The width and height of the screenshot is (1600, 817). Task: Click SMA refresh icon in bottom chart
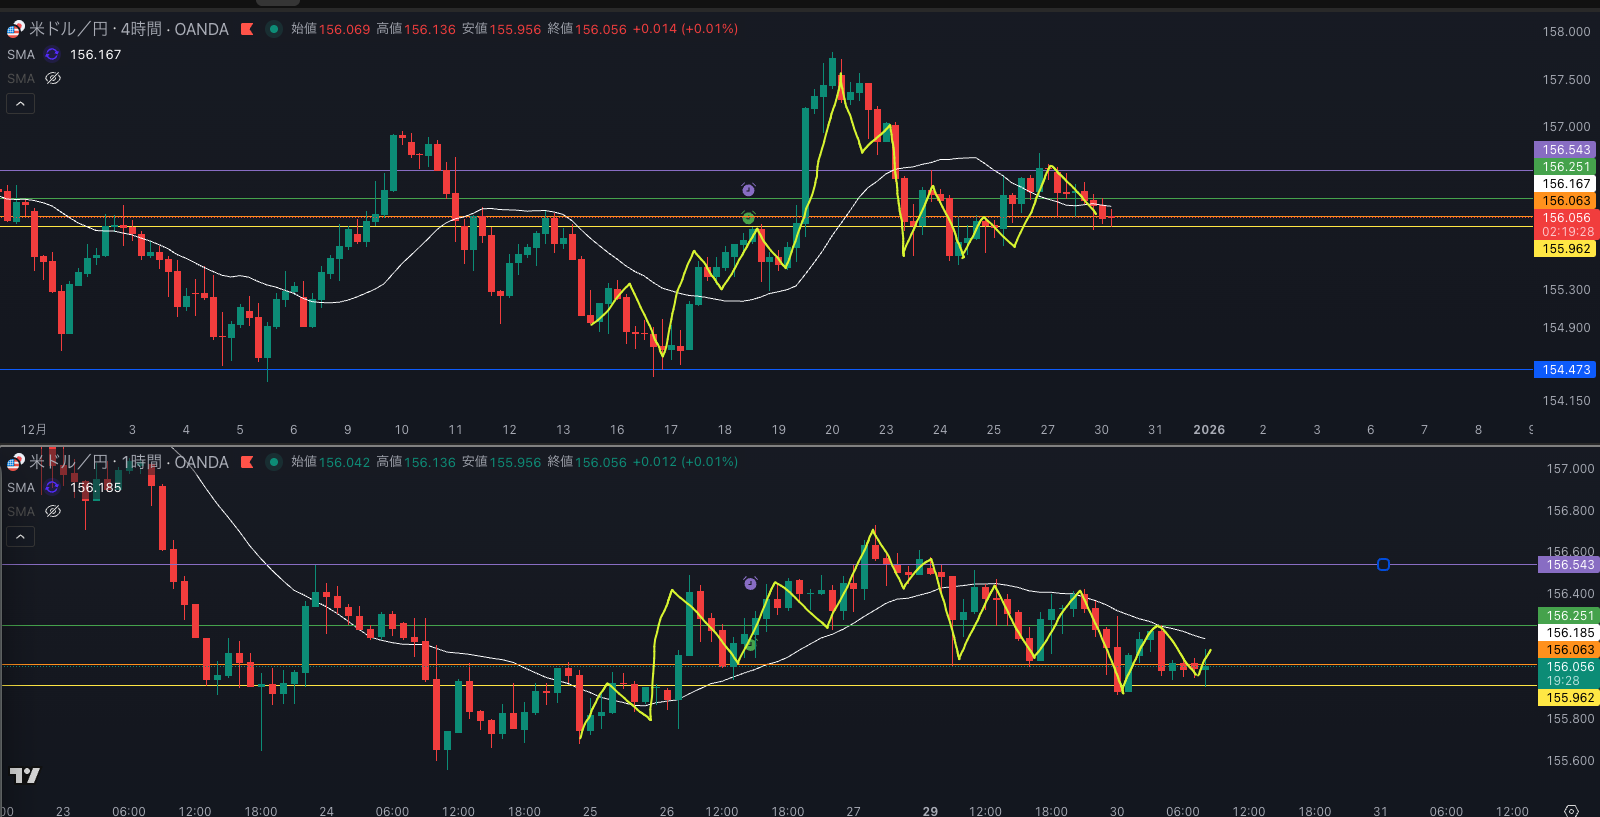point(52,488)
